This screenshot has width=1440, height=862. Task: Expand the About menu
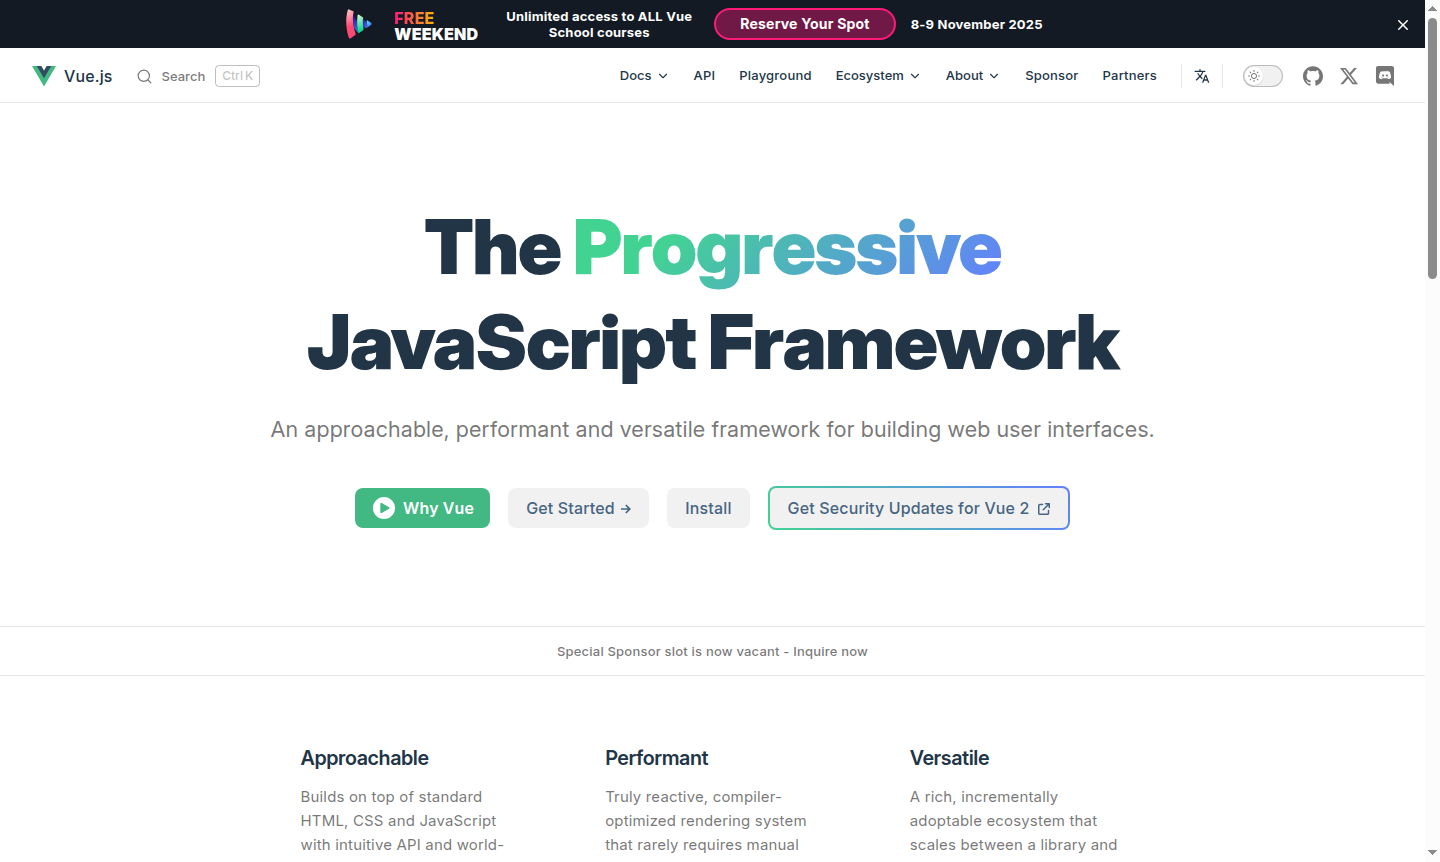click(x=971, y=75)
